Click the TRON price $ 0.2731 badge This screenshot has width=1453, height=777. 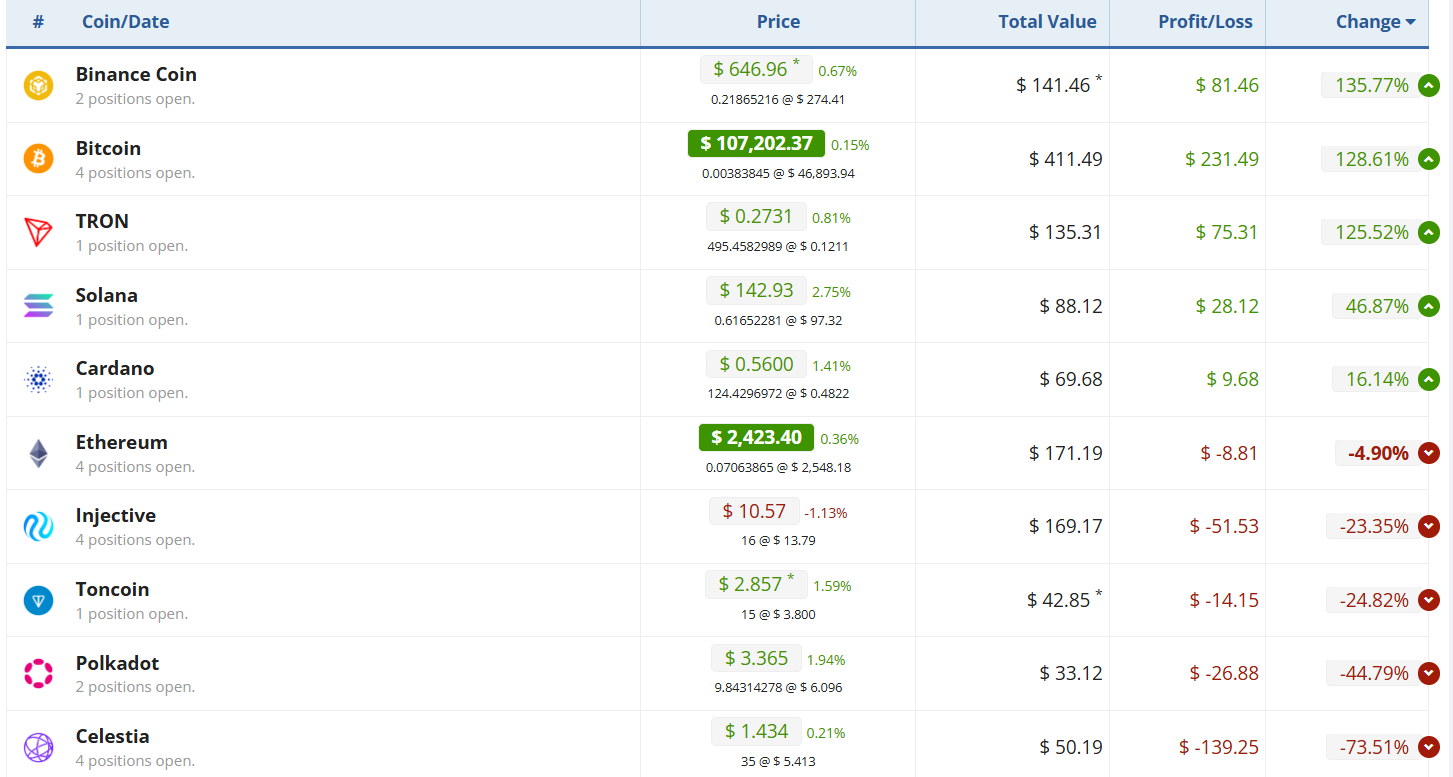[x=755, y=216]
